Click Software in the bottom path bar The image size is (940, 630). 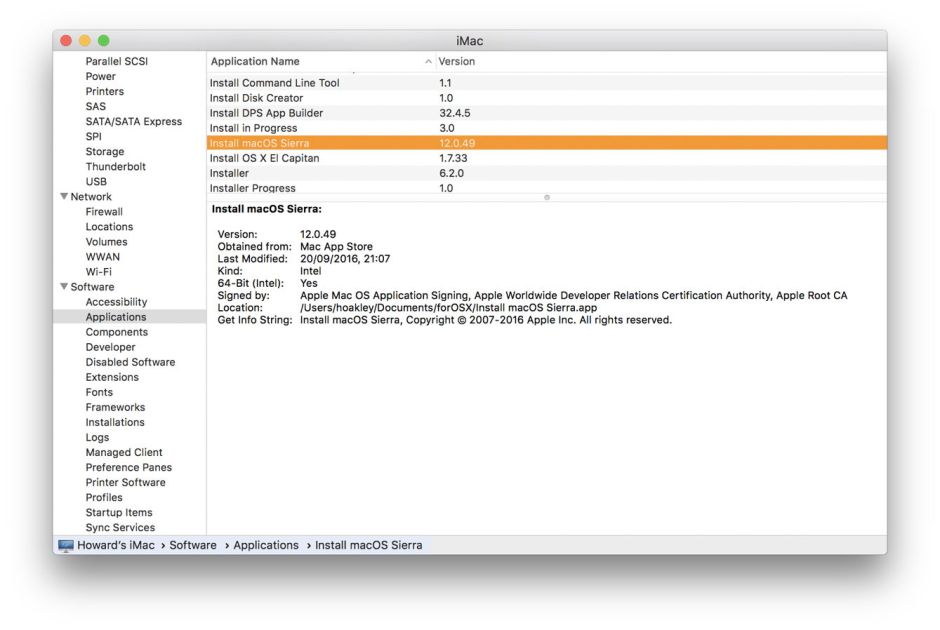(192, 546)
